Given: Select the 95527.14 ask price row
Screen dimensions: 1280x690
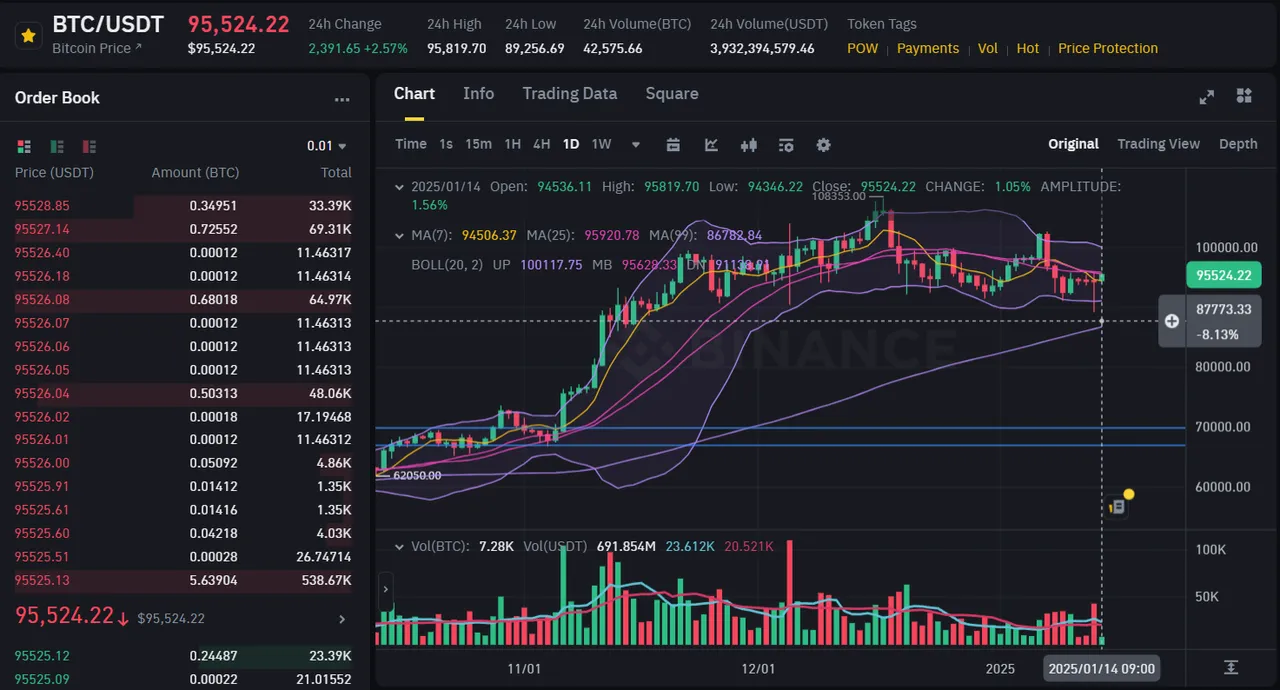Looking at the screenshot, I should tap(185, 229).
